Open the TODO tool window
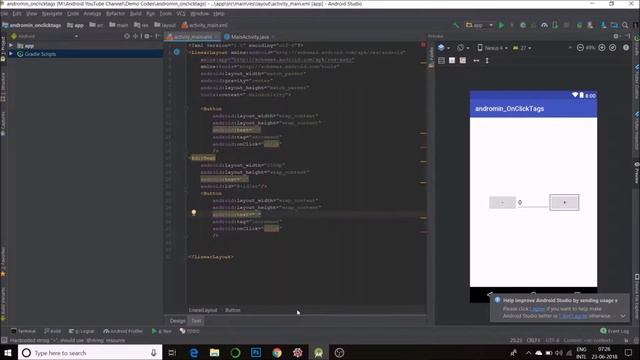 [x=190, y=331]
